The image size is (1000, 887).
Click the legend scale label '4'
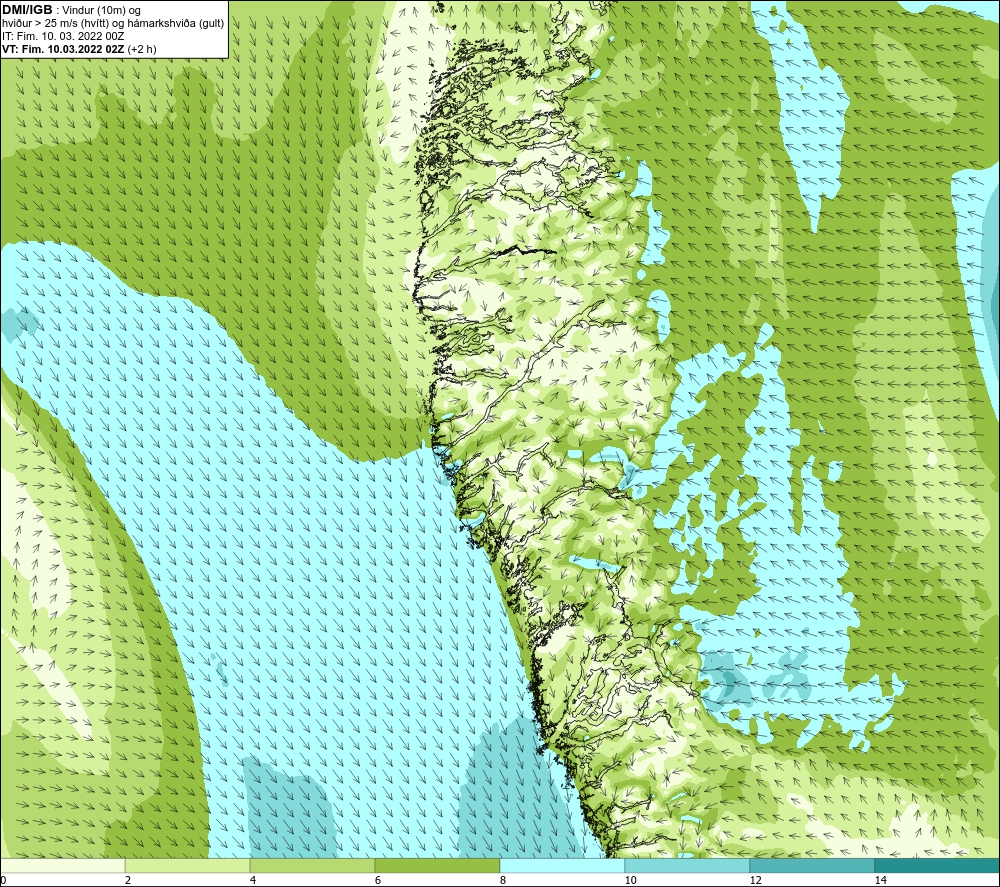click(x=253, y=880)
